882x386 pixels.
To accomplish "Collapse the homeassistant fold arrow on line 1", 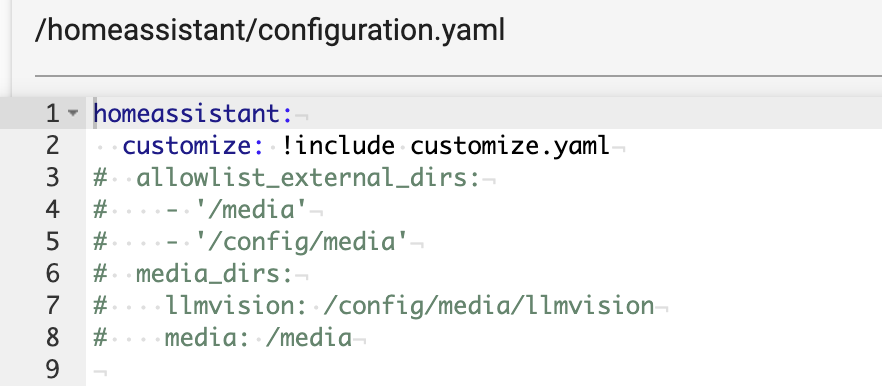I will (73, 114).
